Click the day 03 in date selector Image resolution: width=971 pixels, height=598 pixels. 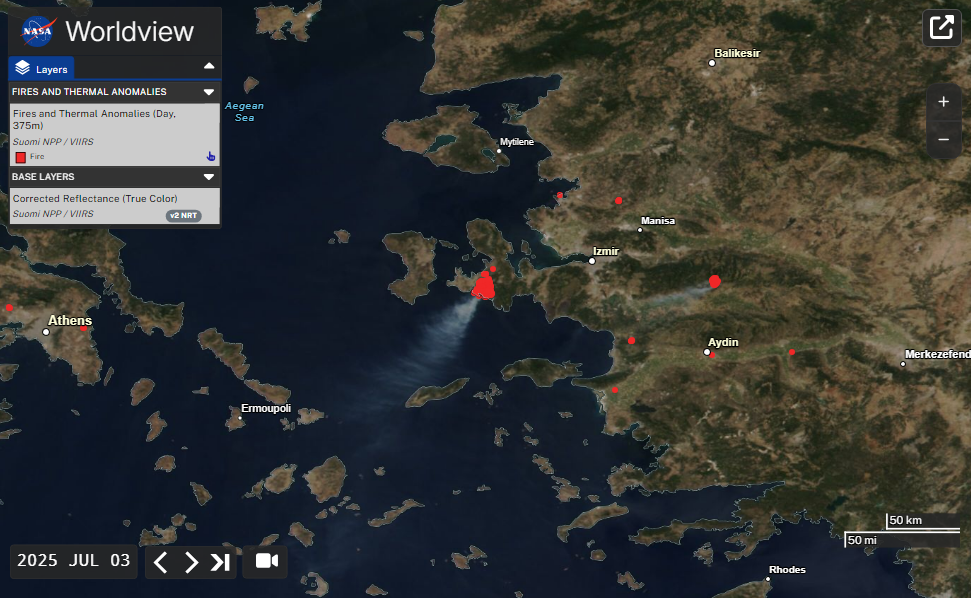120,560
